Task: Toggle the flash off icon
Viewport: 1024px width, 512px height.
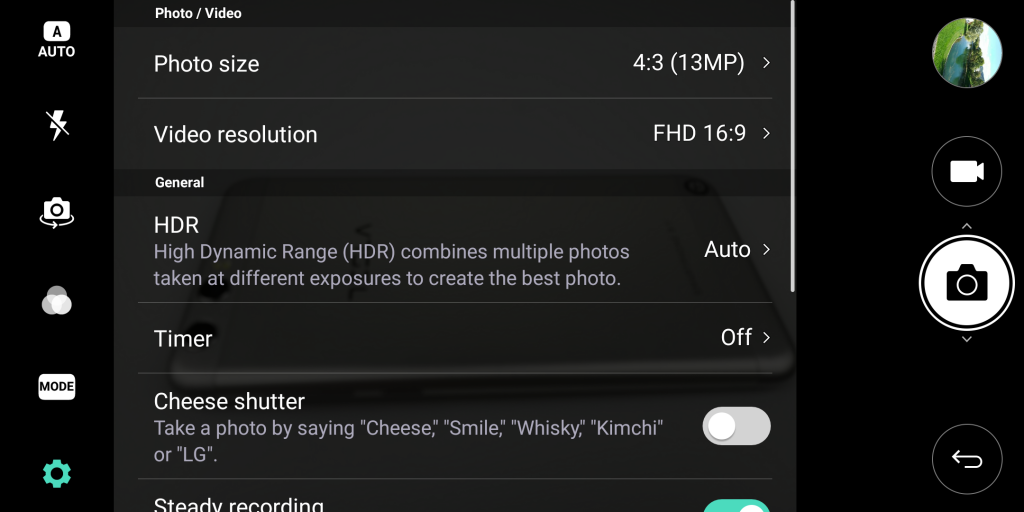Action: [x=57, y=125]
